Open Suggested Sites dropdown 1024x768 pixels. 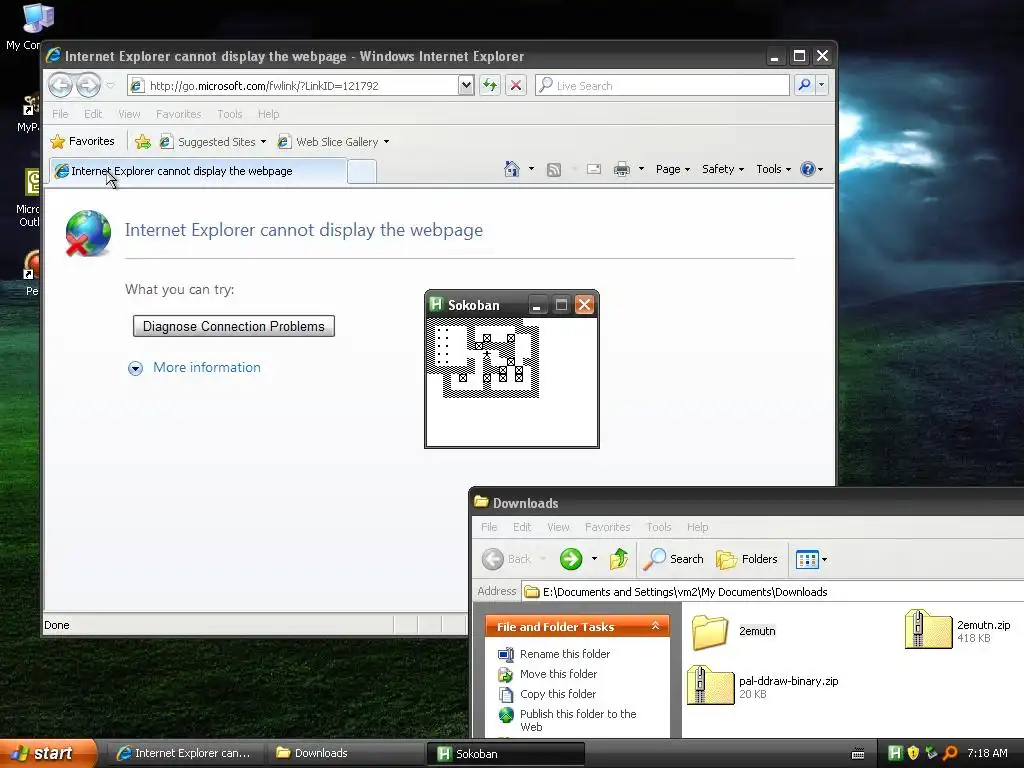[263, 142]
